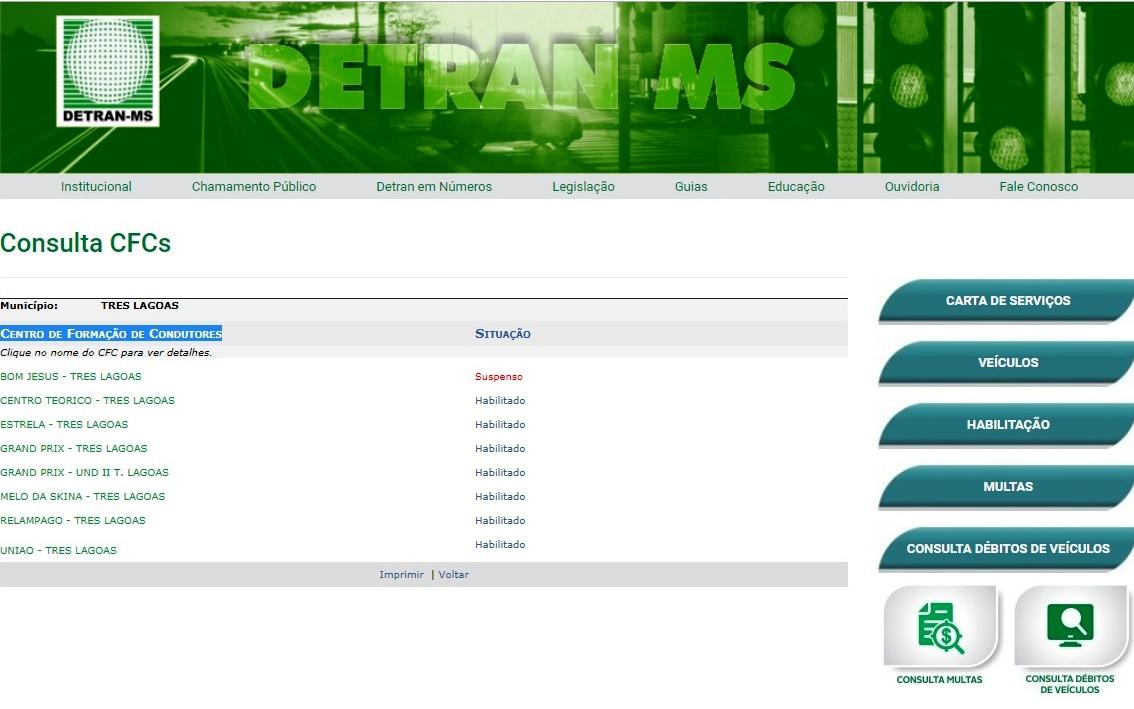1134x709 pixels.
Task: Select GRAND PRIX - TRES LAGOAS
Action: pos(74,448)
